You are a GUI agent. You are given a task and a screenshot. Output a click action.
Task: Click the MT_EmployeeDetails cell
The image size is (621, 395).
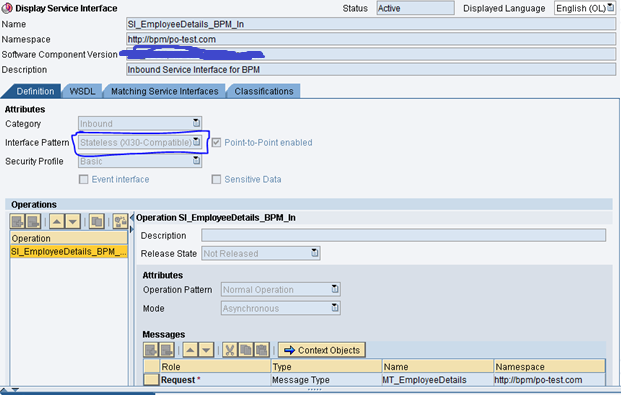(438, 380)
